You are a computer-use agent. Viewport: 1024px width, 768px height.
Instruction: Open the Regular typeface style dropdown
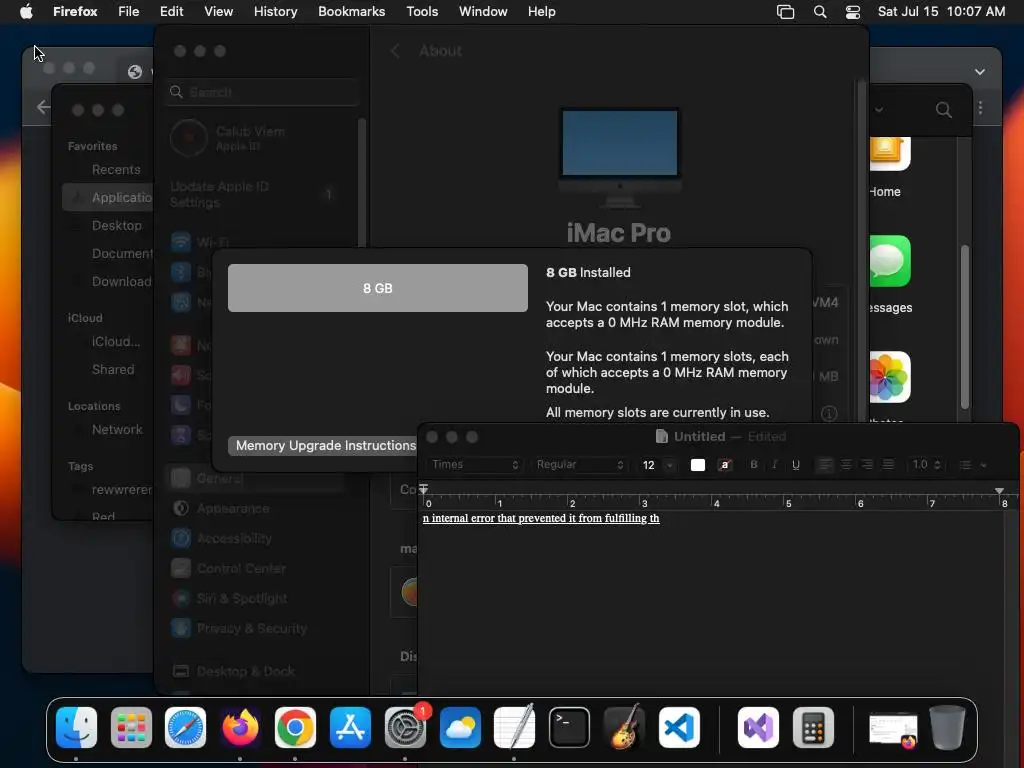tap(579, 464)
